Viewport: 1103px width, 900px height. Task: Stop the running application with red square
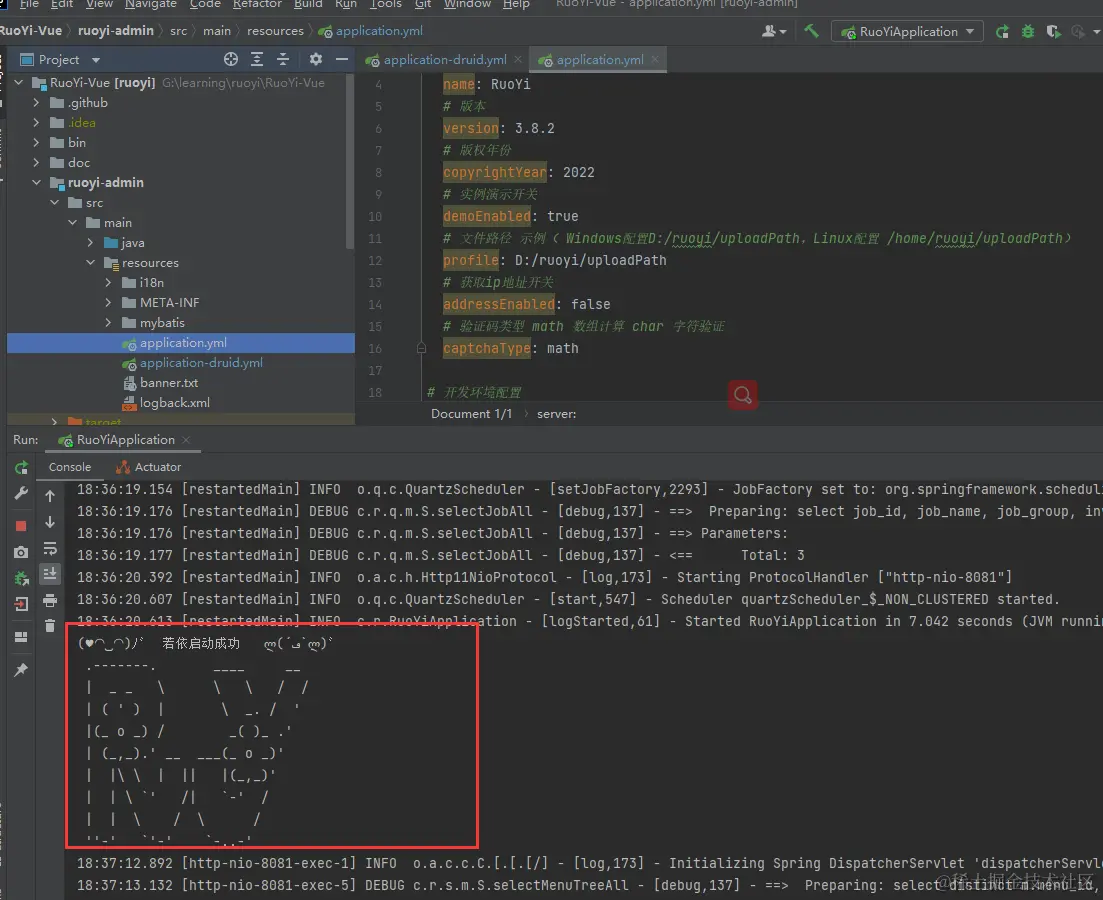click(21, 526)
